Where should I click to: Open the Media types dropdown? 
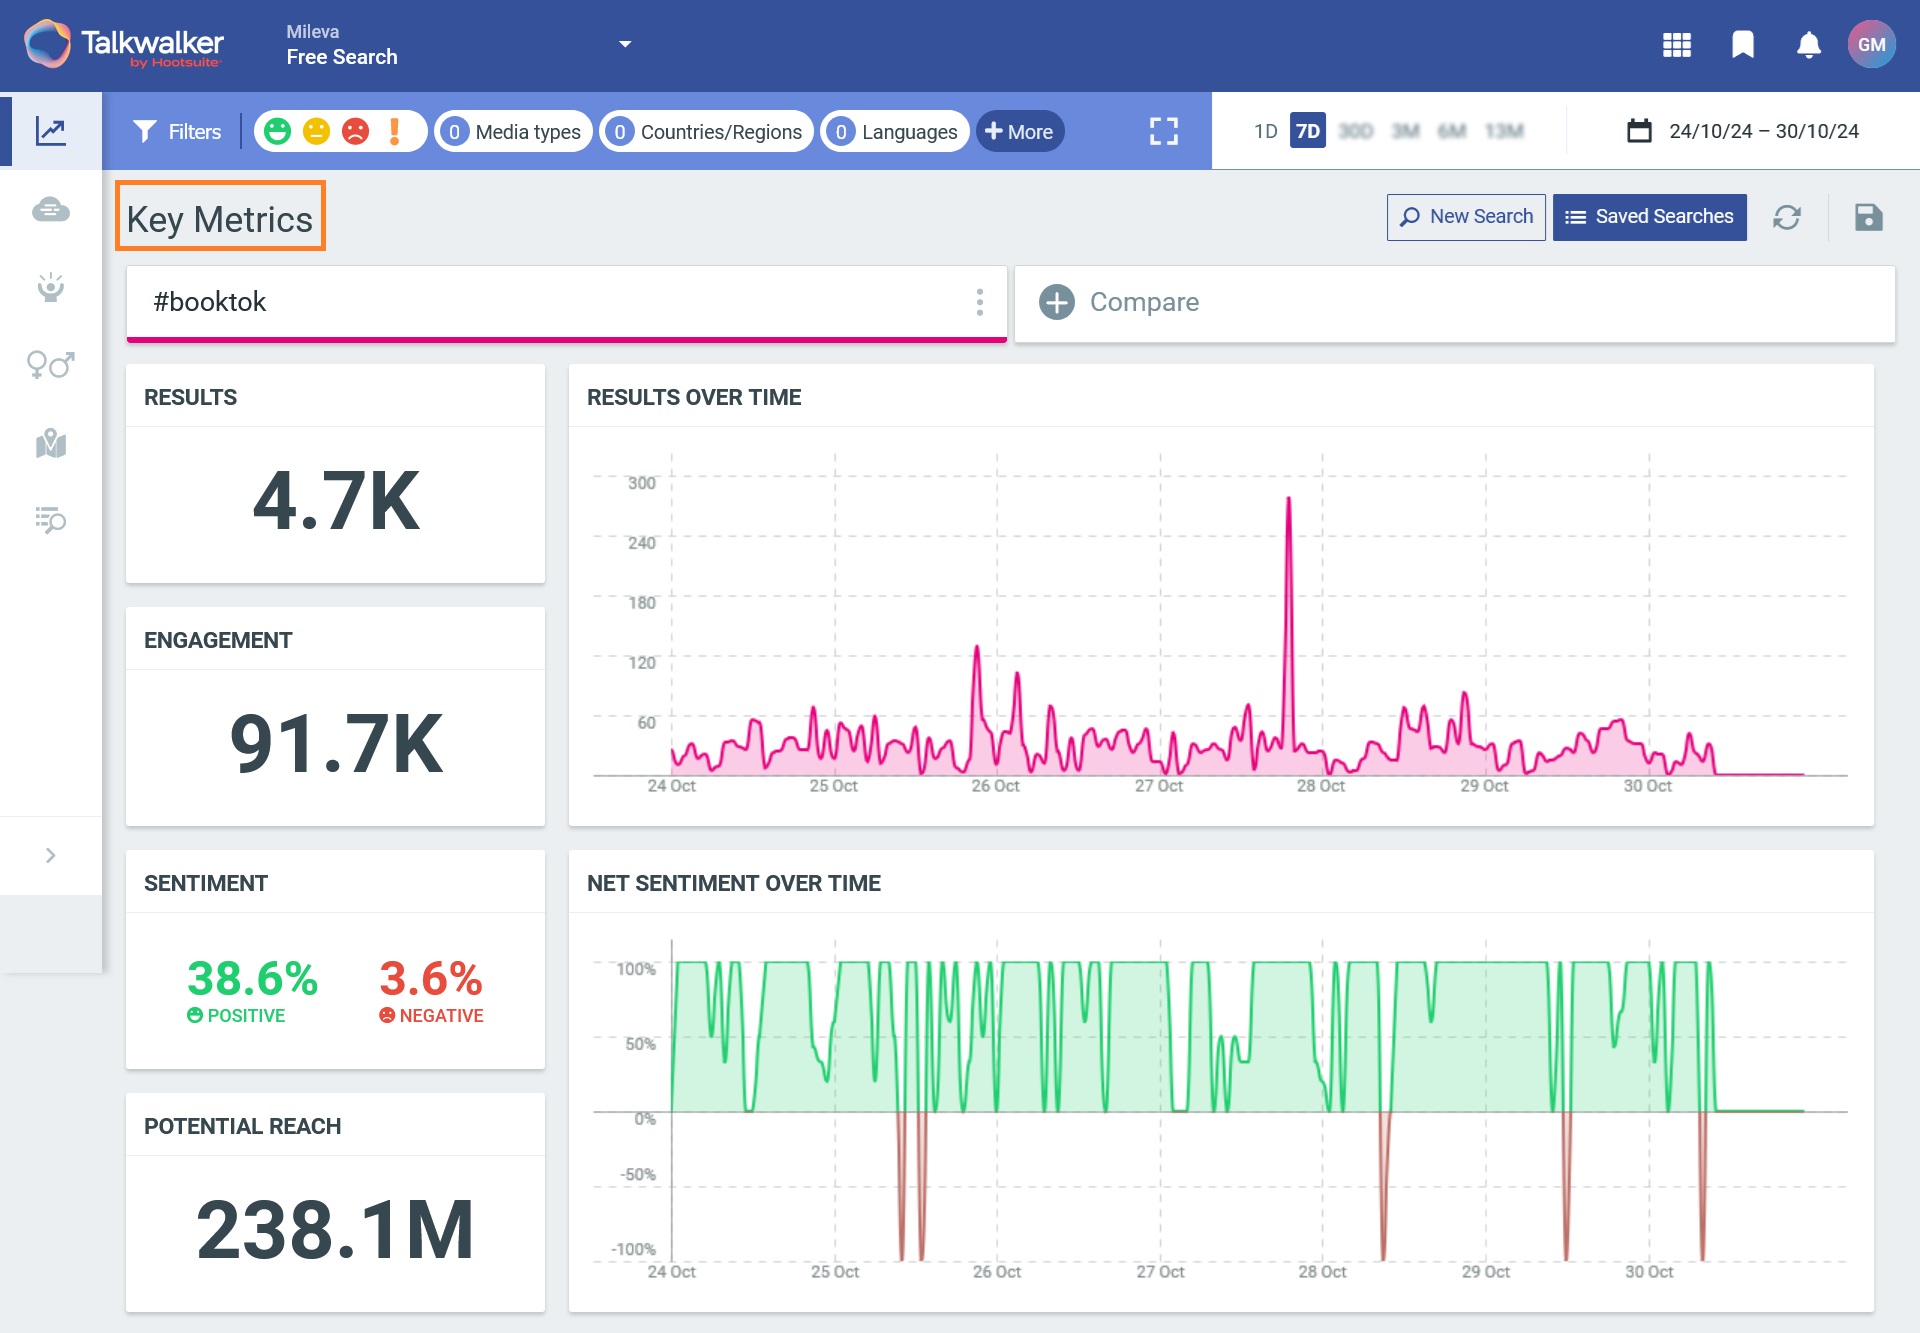click(513, 131)
